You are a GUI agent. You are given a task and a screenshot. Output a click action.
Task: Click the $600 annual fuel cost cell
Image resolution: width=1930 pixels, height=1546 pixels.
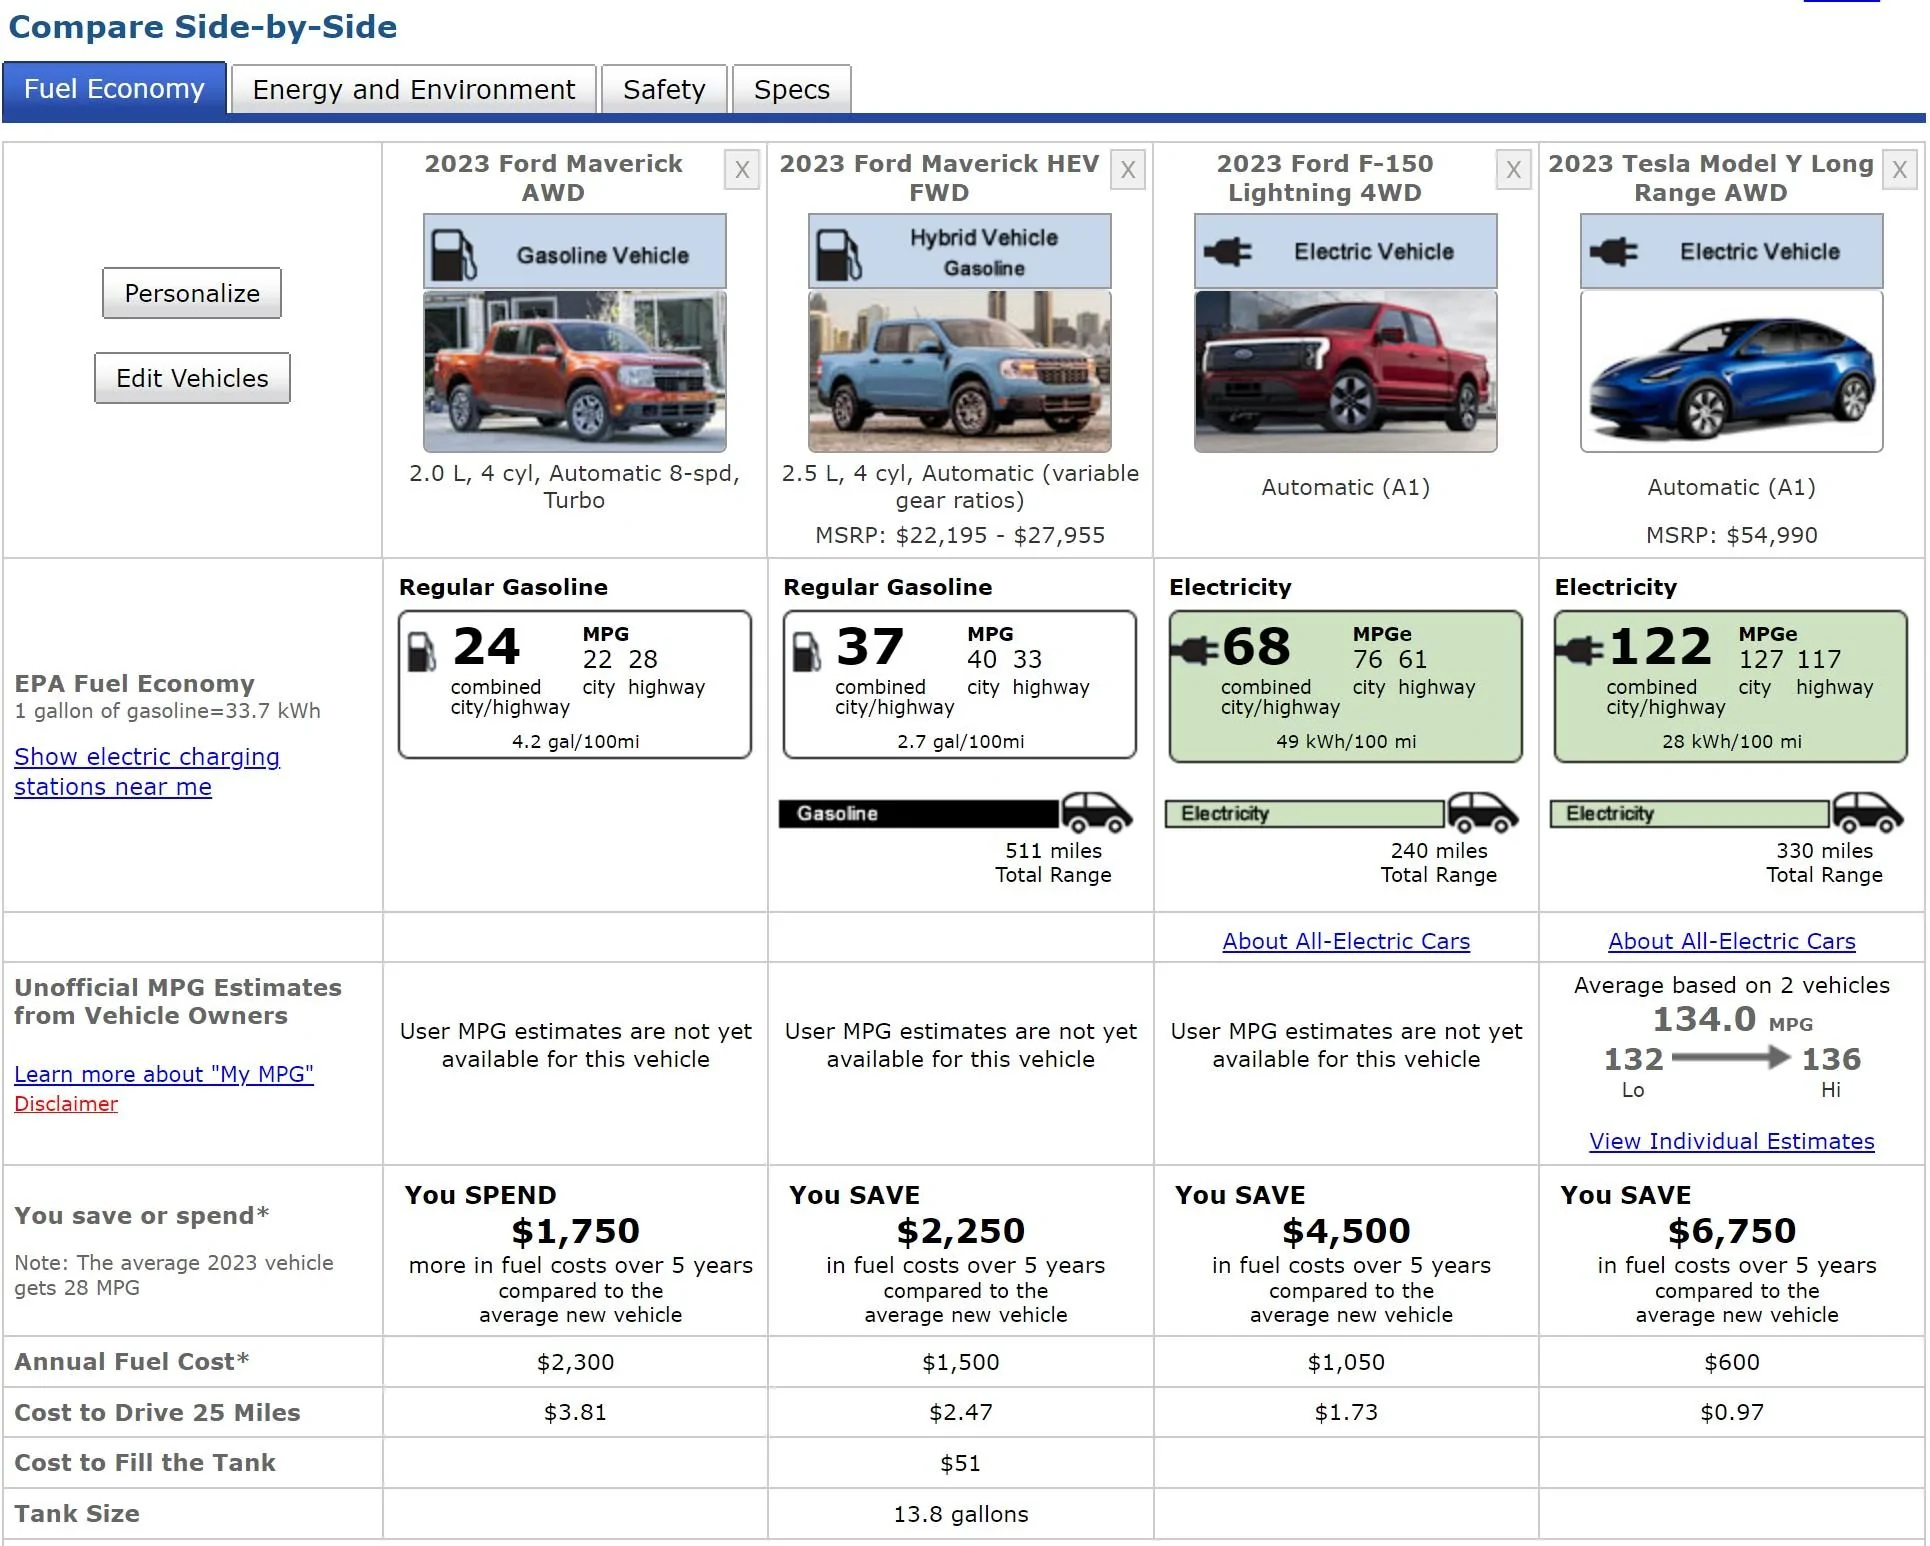pyautogui.click(x=1732, y=1362)
